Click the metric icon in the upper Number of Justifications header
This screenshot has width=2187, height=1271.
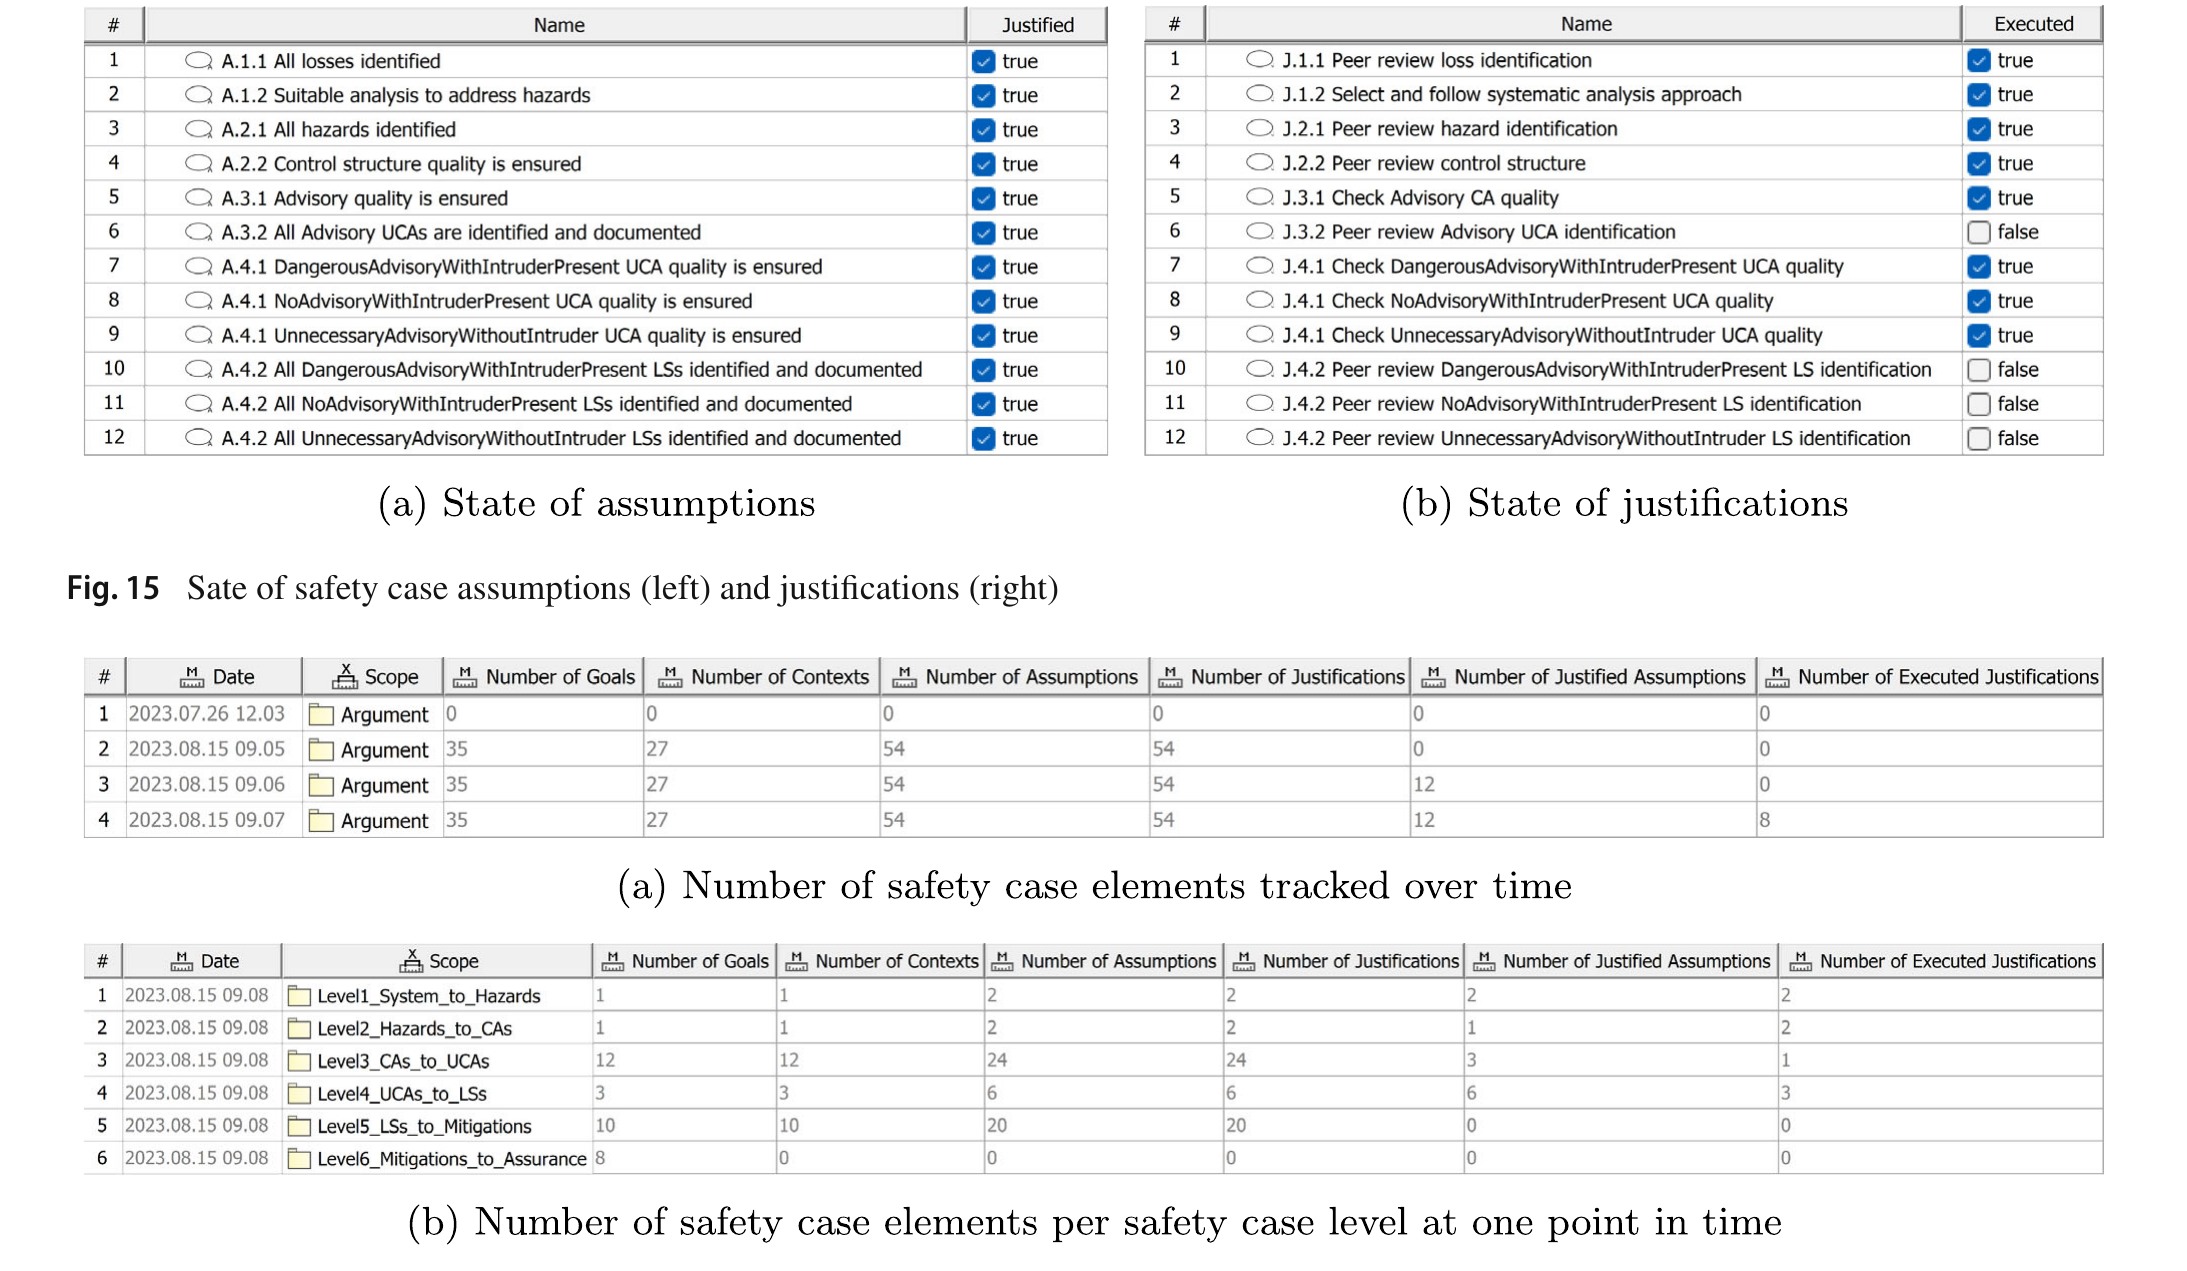click(x=1170, y=677)
